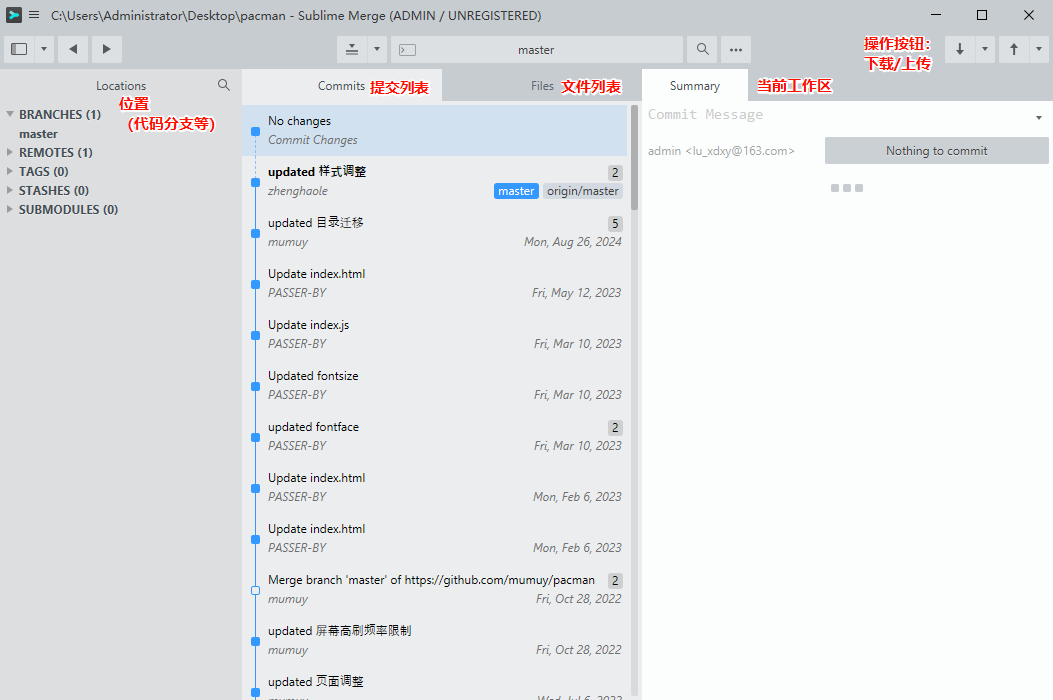Click the pull down-arrow button

[x=960, y=49]
